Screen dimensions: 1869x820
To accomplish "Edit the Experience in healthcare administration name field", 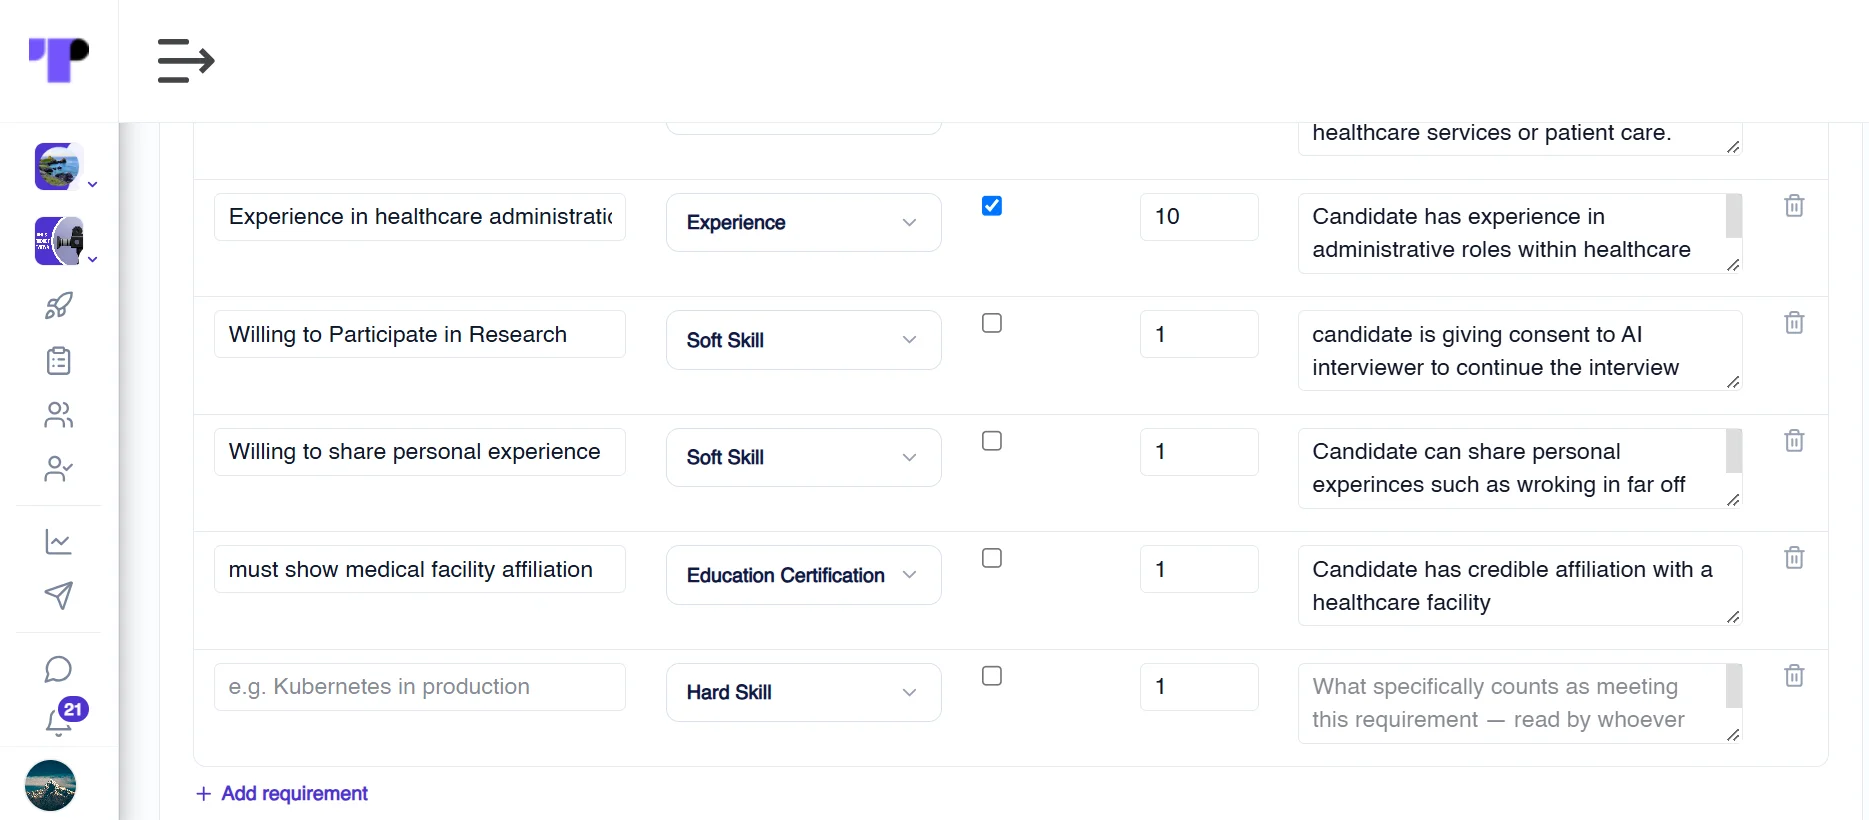I will 420,217.
